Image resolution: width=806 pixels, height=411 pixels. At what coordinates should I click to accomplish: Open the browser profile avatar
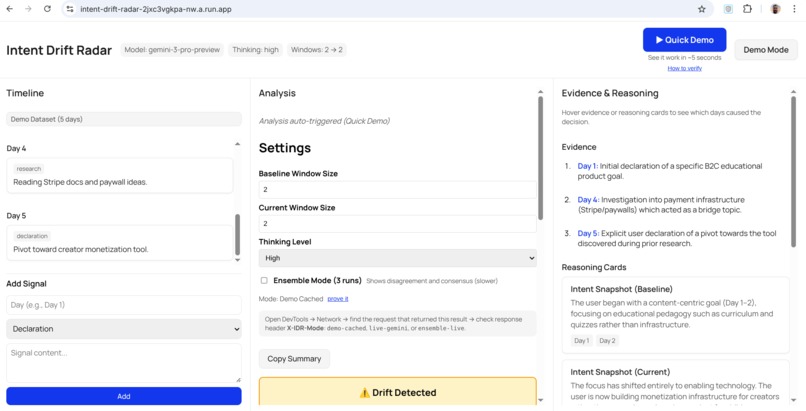point(775,9)
